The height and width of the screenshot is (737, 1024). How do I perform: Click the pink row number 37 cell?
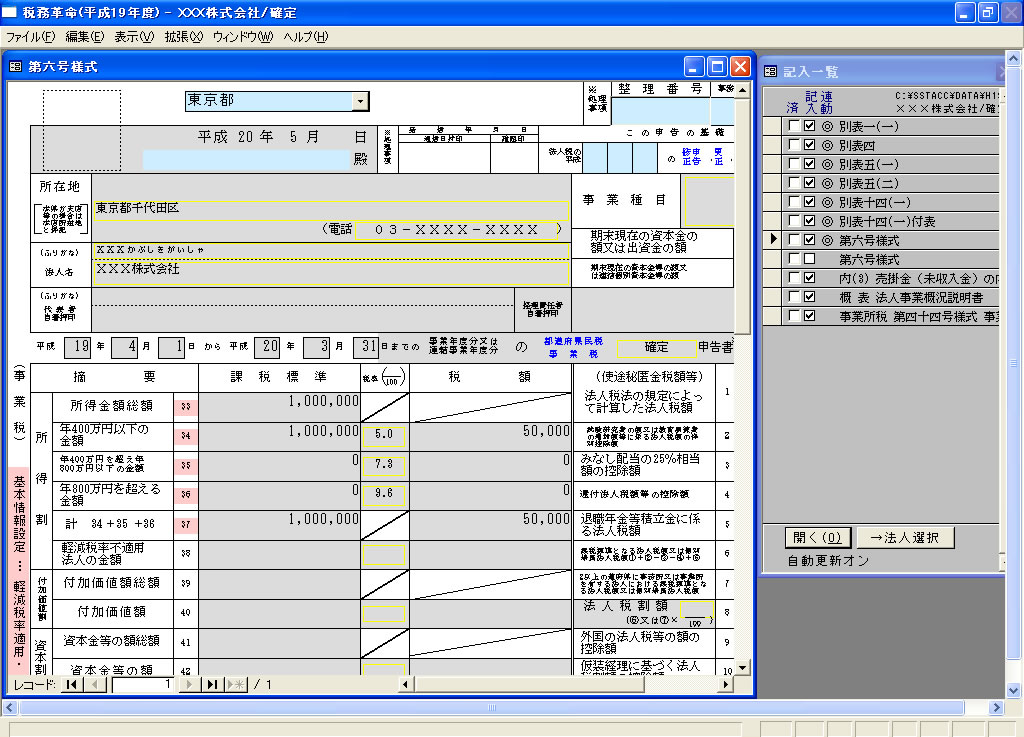(x=185, y=524)
